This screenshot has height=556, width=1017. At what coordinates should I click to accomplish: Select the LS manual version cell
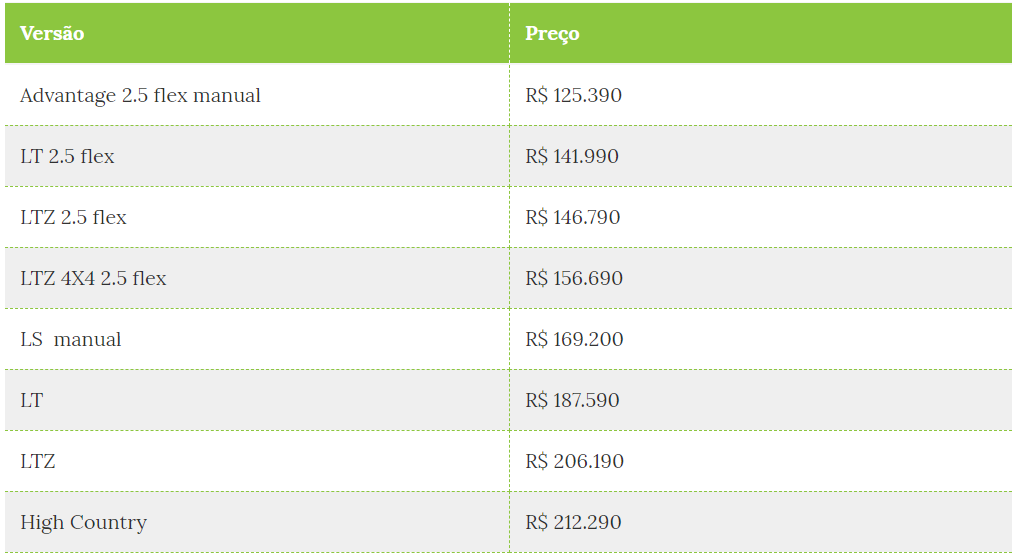(x=257, y=339)
